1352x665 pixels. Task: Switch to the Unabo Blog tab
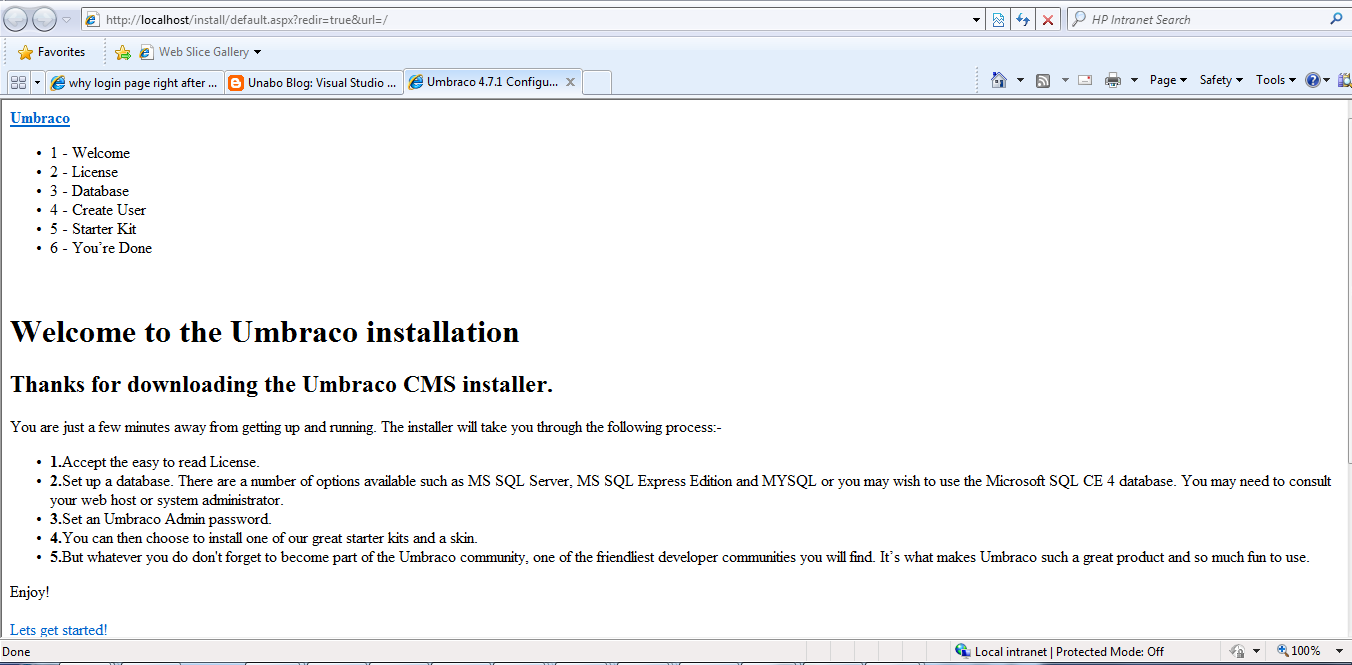click(313, 83)
